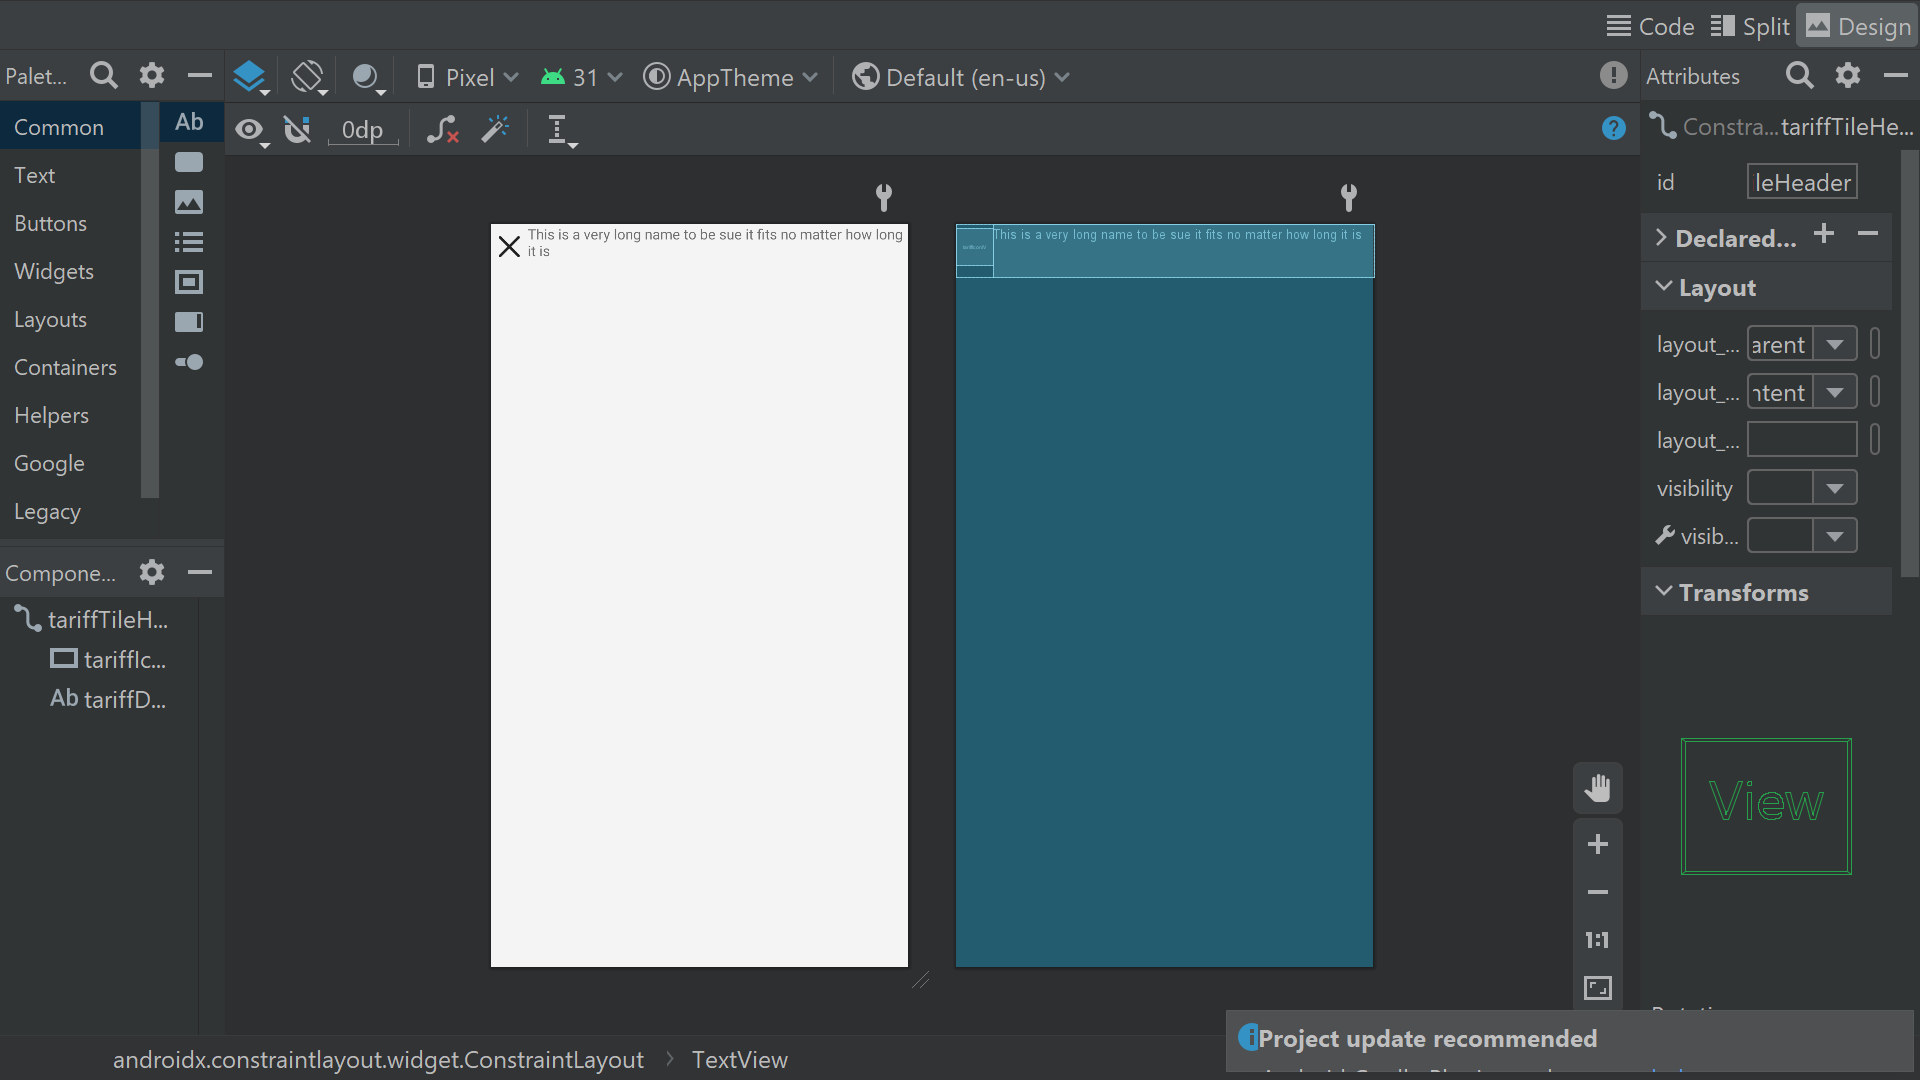This screenshot has height=1080, width=1920.
Task: Click Project update recommended notification
Action: click(1427, 1038)
